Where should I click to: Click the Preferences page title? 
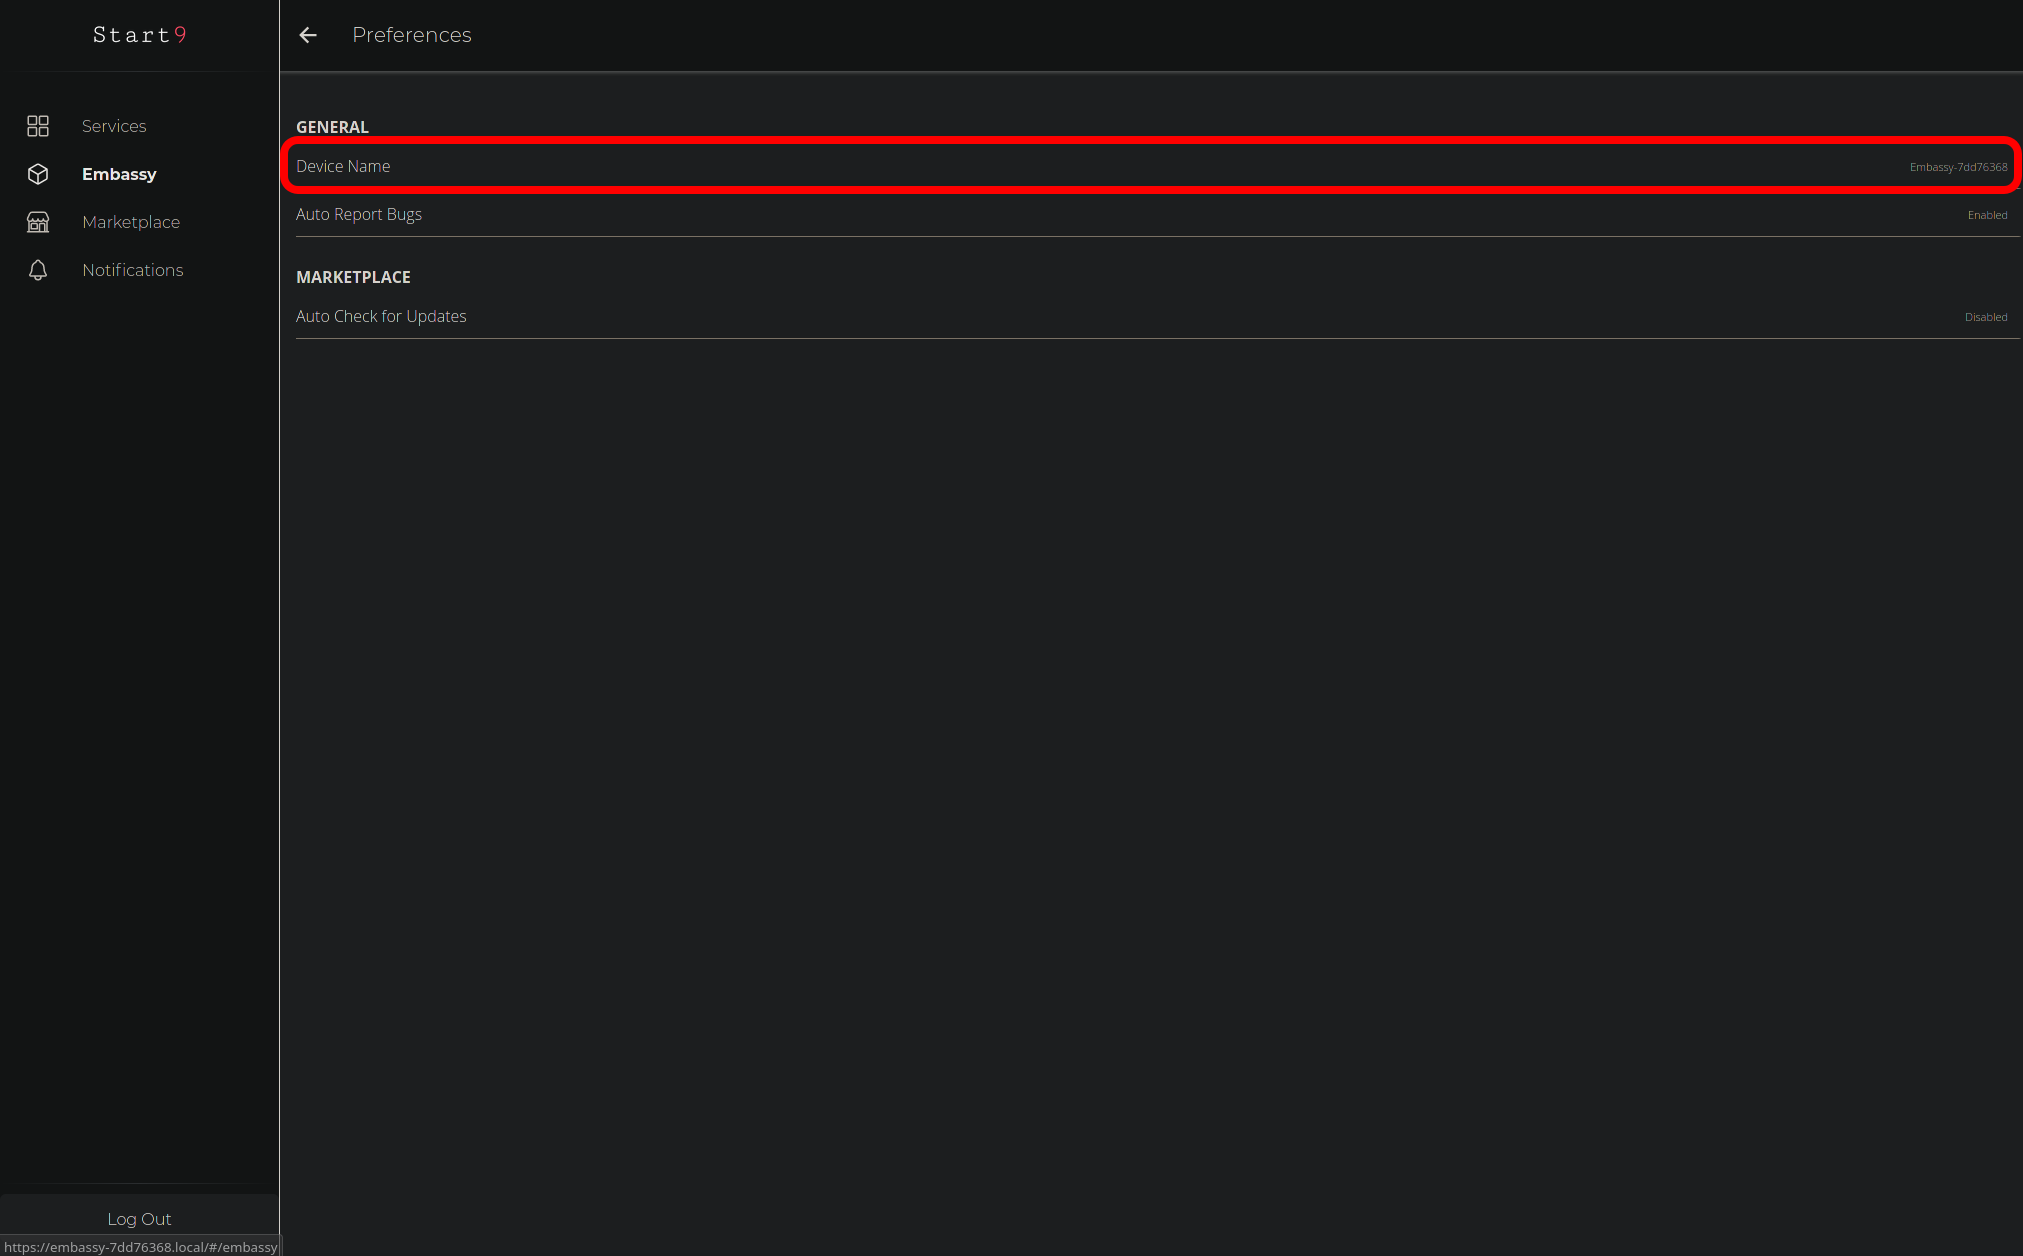point(411,35)
